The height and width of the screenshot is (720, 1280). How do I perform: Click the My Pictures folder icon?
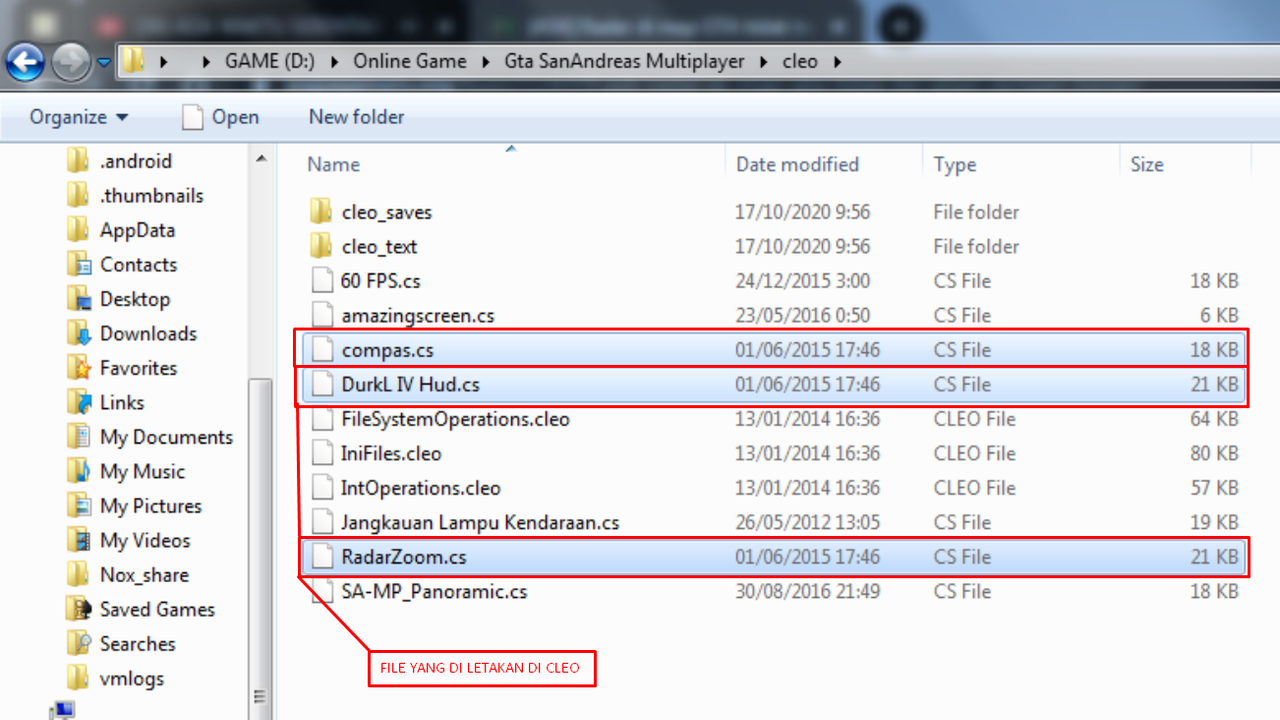coord(79,506)
